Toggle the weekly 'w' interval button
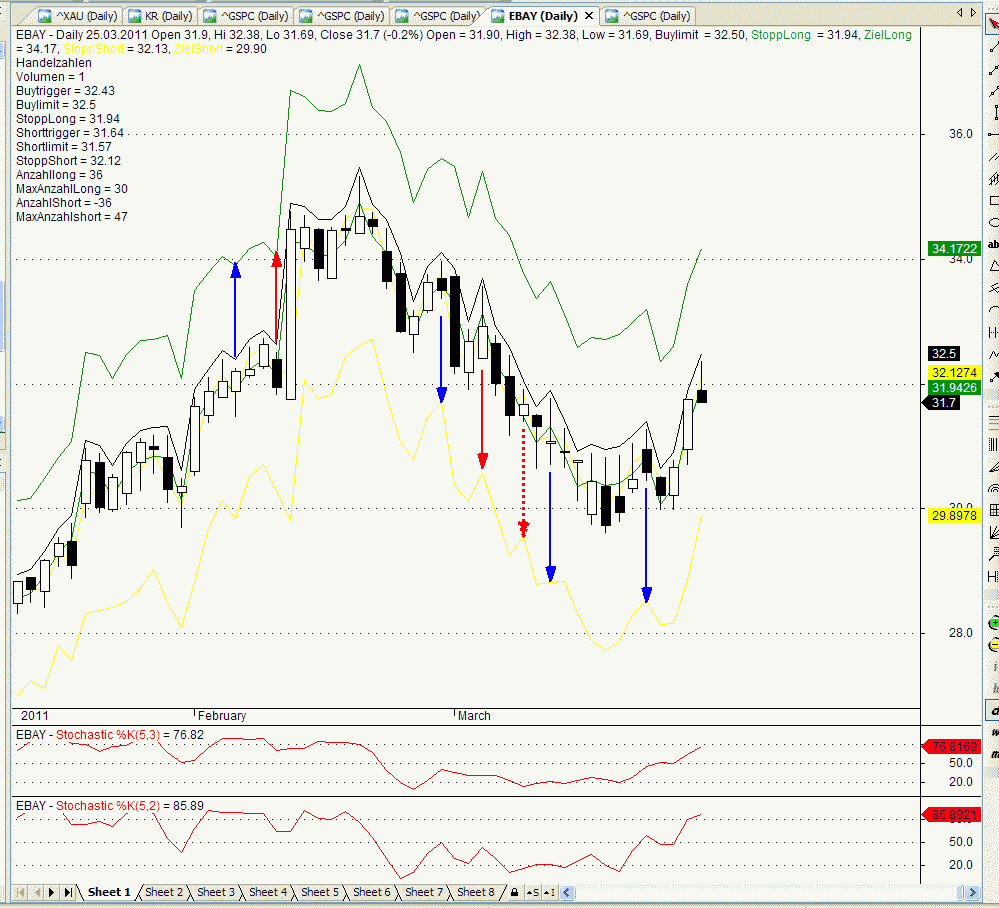Screen dimensions: 999x908 tap(994, 733)
